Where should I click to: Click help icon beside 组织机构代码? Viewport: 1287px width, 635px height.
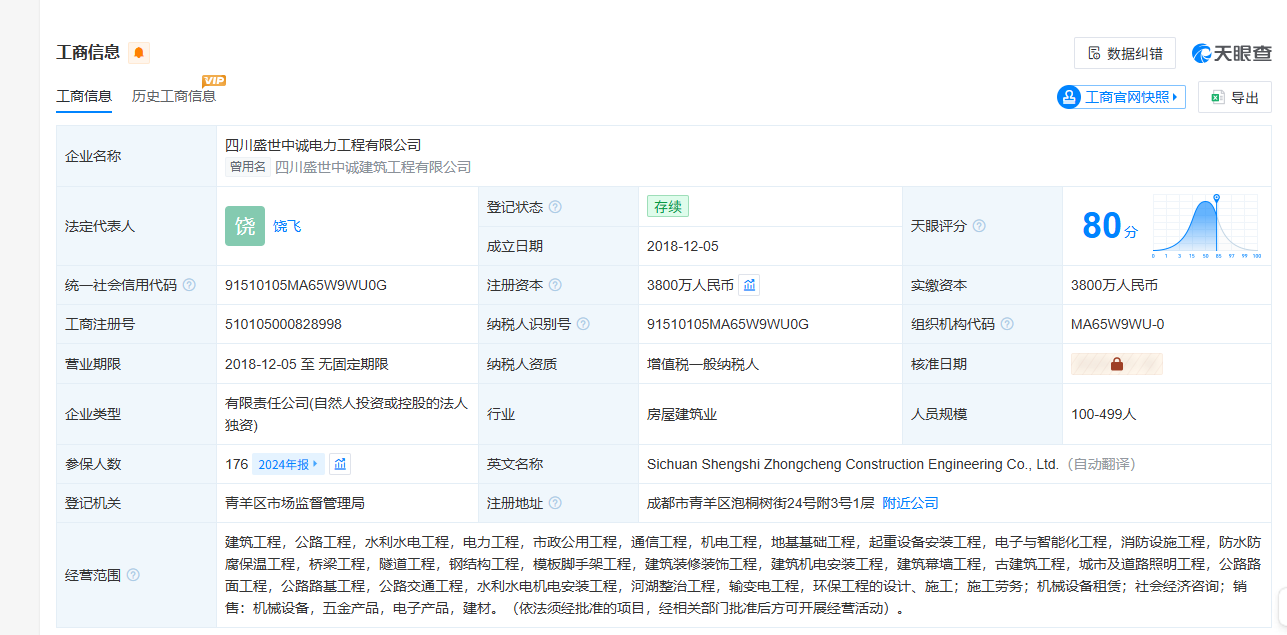[1007, 324]
